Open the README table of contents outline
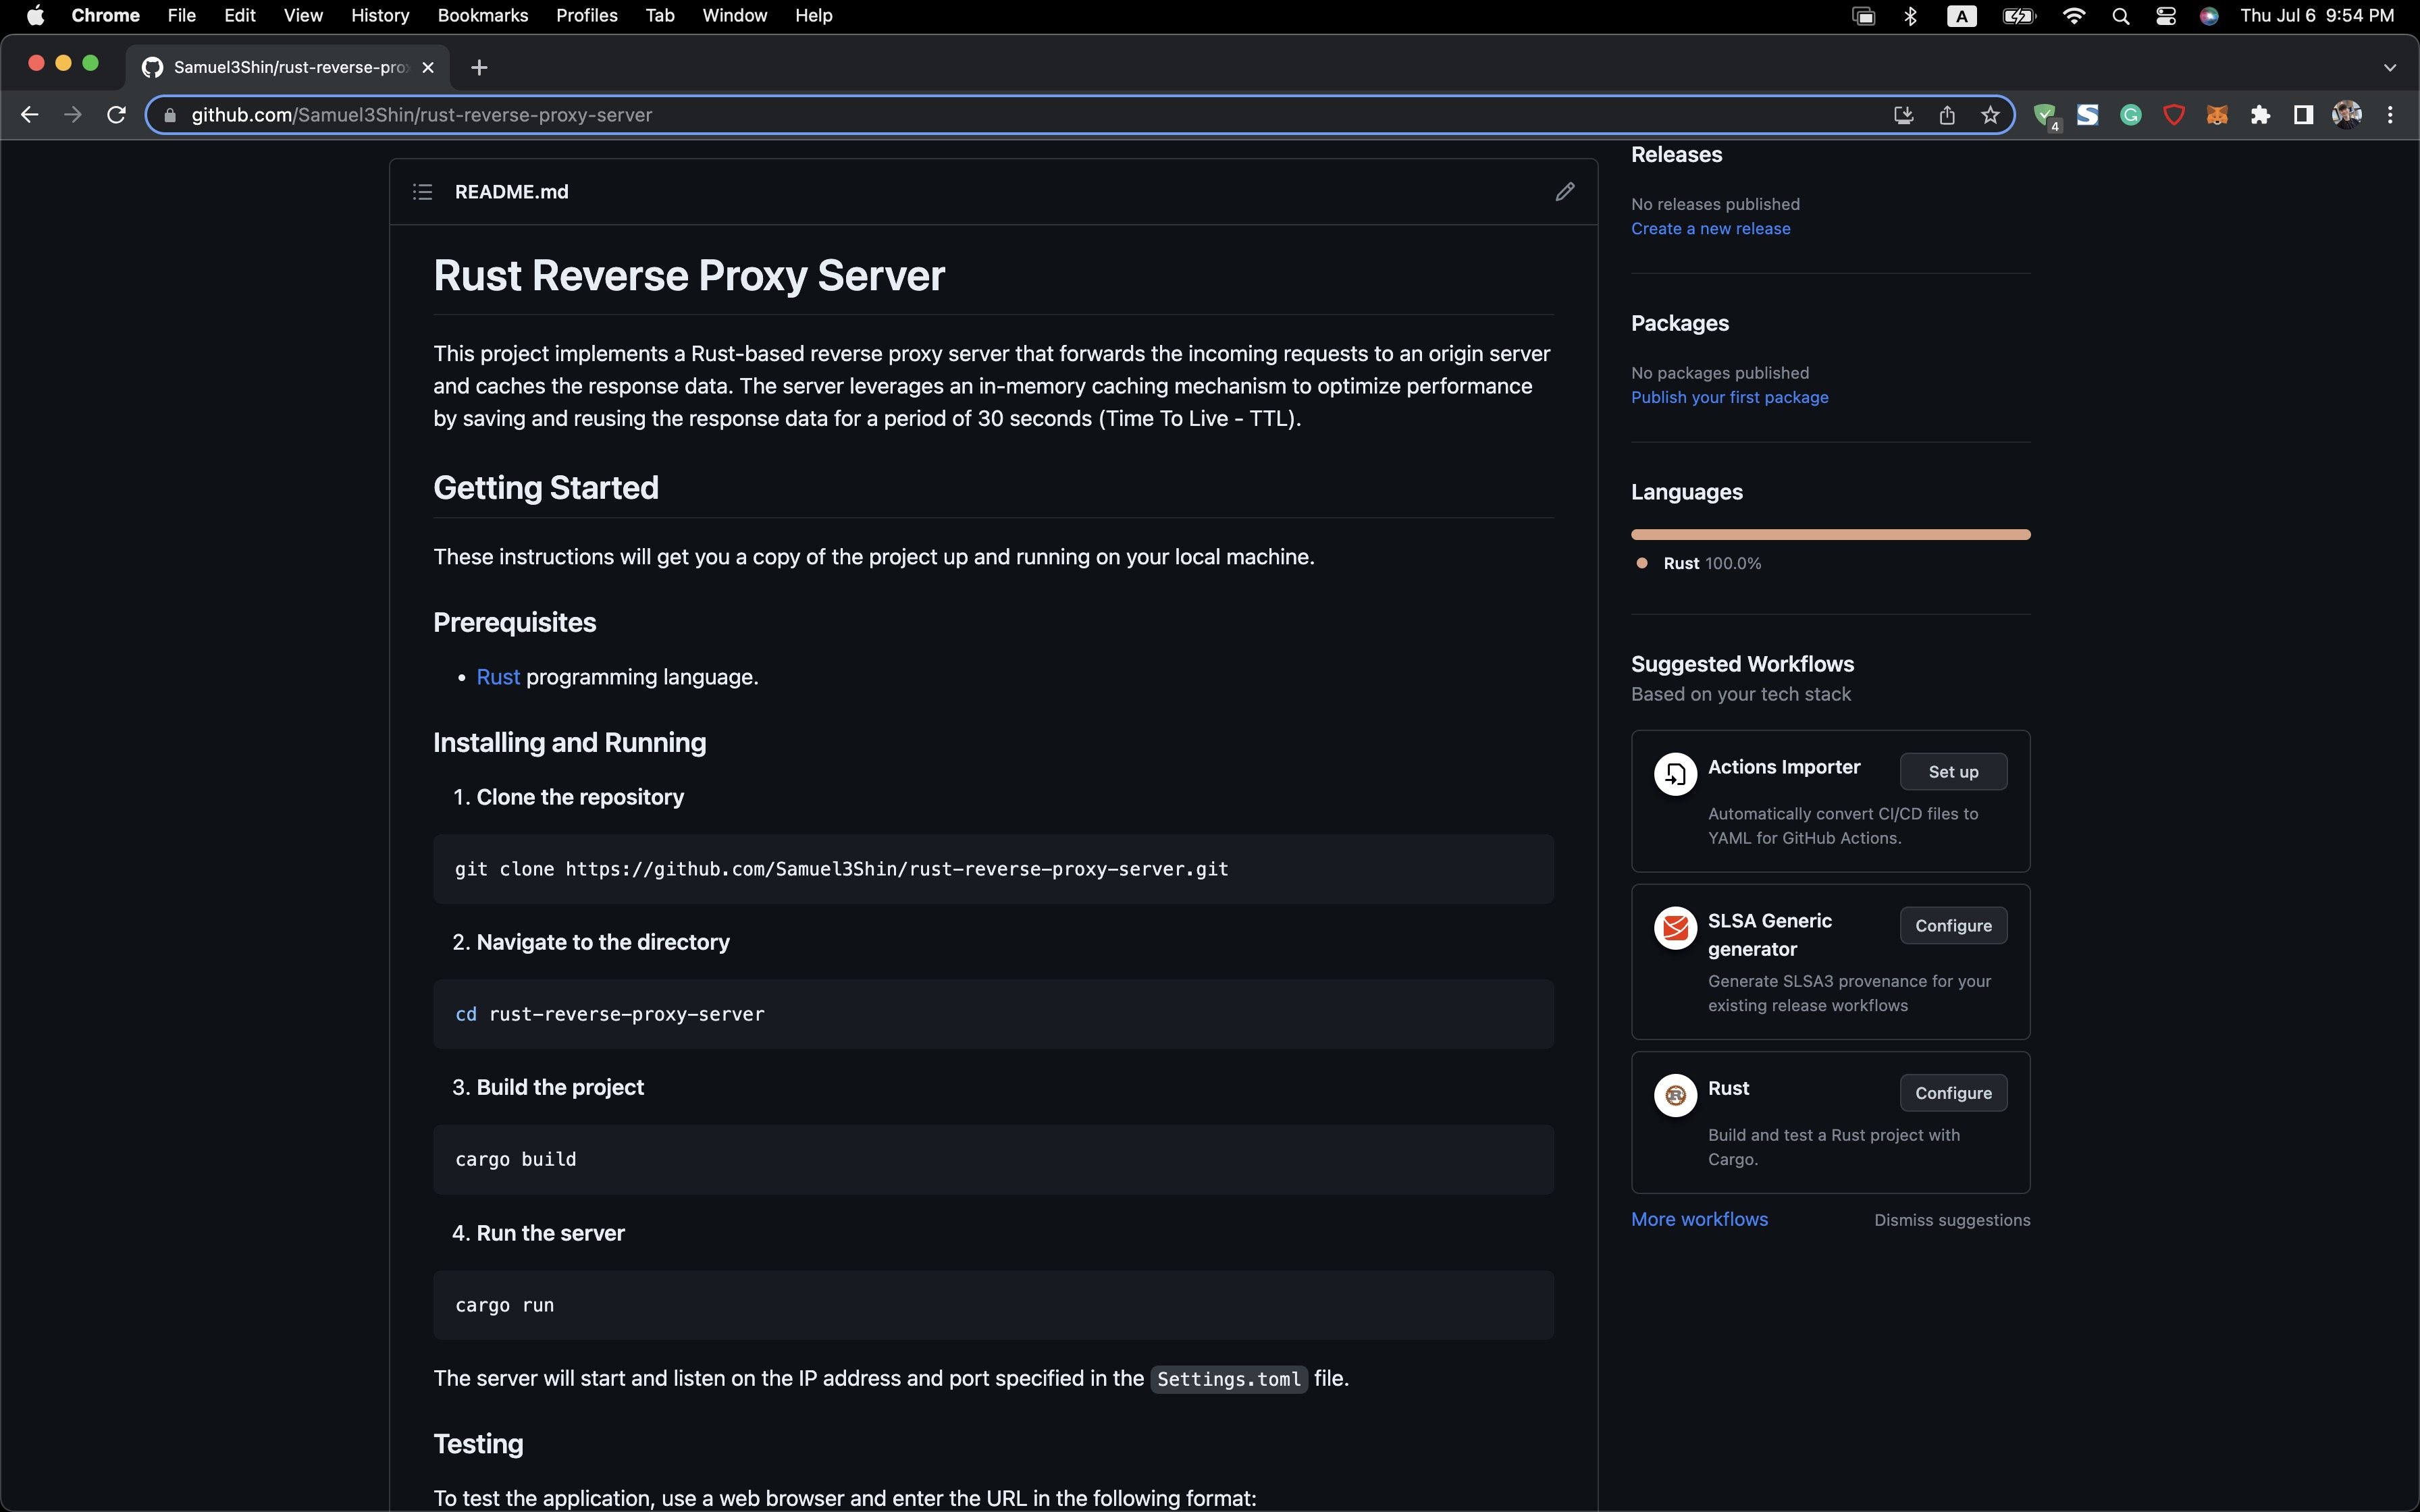The height and width of the screenshot is (1512, 2420). [x=422, y=192]
